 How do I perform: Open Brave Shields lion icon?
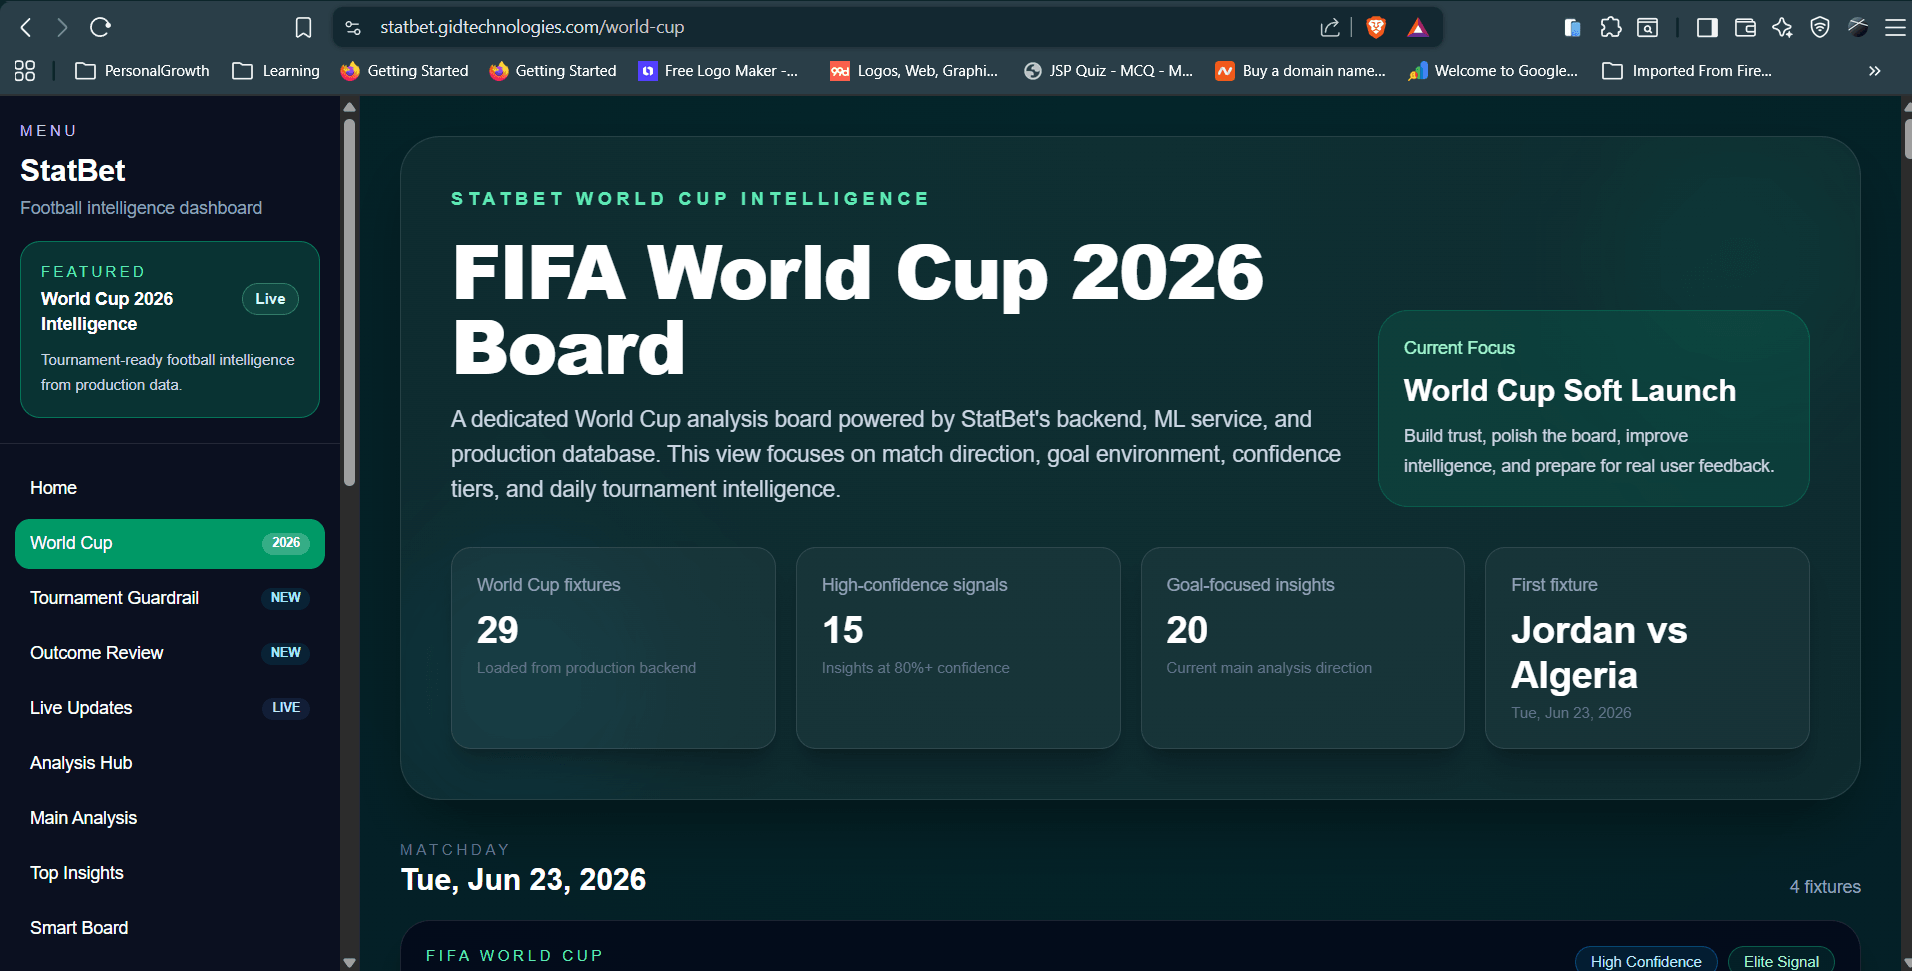coord(1376,27)
